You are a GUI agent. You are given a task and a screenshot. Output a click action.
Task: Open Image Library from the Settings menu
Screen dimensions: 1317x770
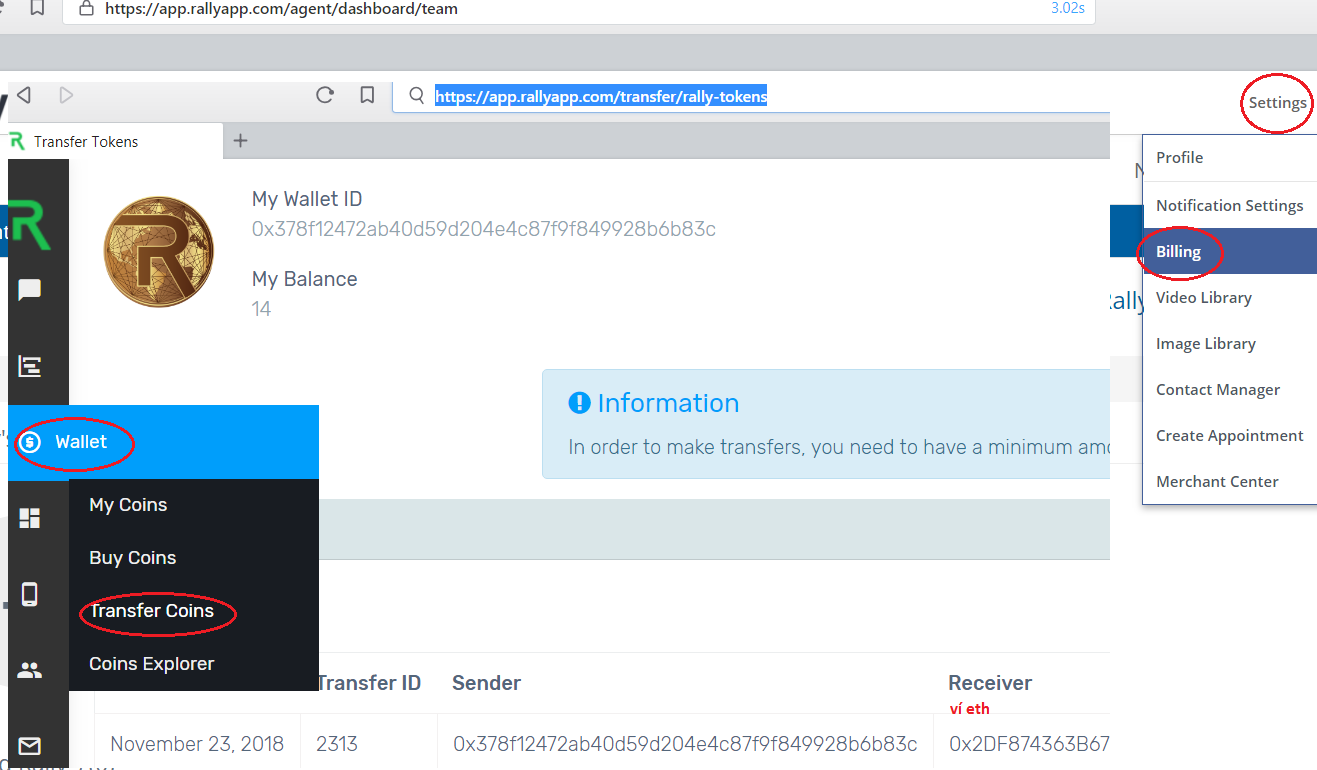[x=1230, y=343]
